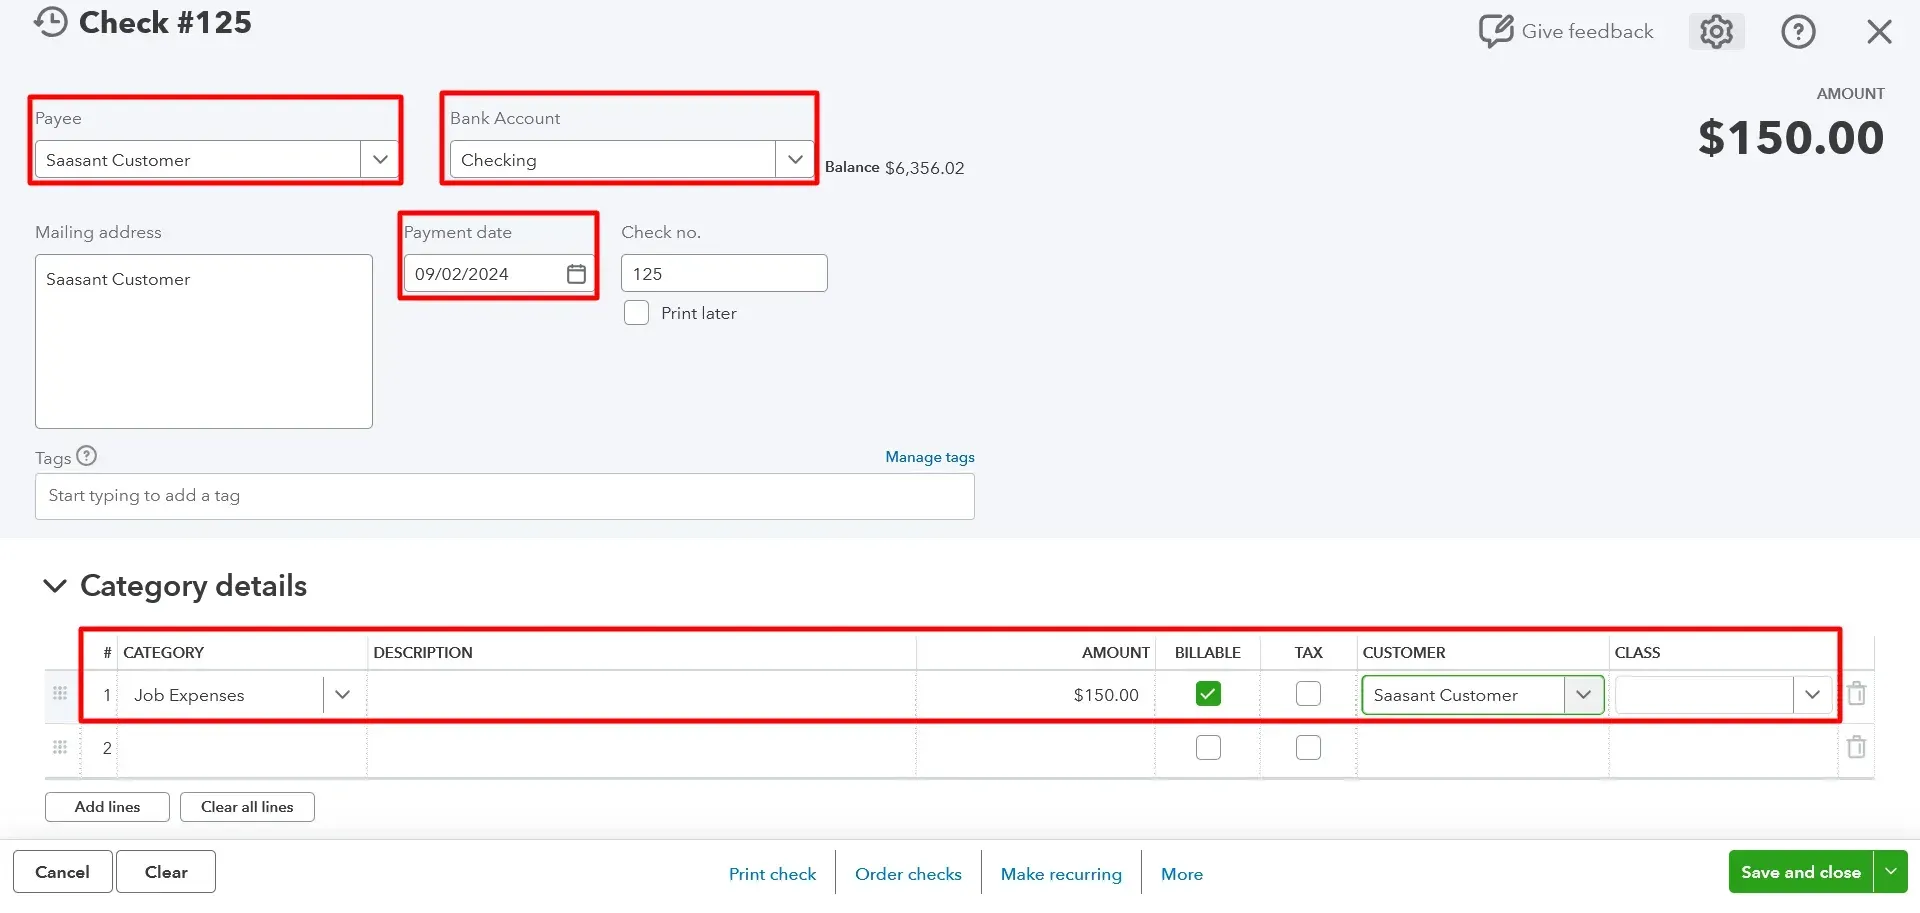Screen dimensions: 1920x913
Task: Click the Bank Account field showing Checking
Action: 613,160
